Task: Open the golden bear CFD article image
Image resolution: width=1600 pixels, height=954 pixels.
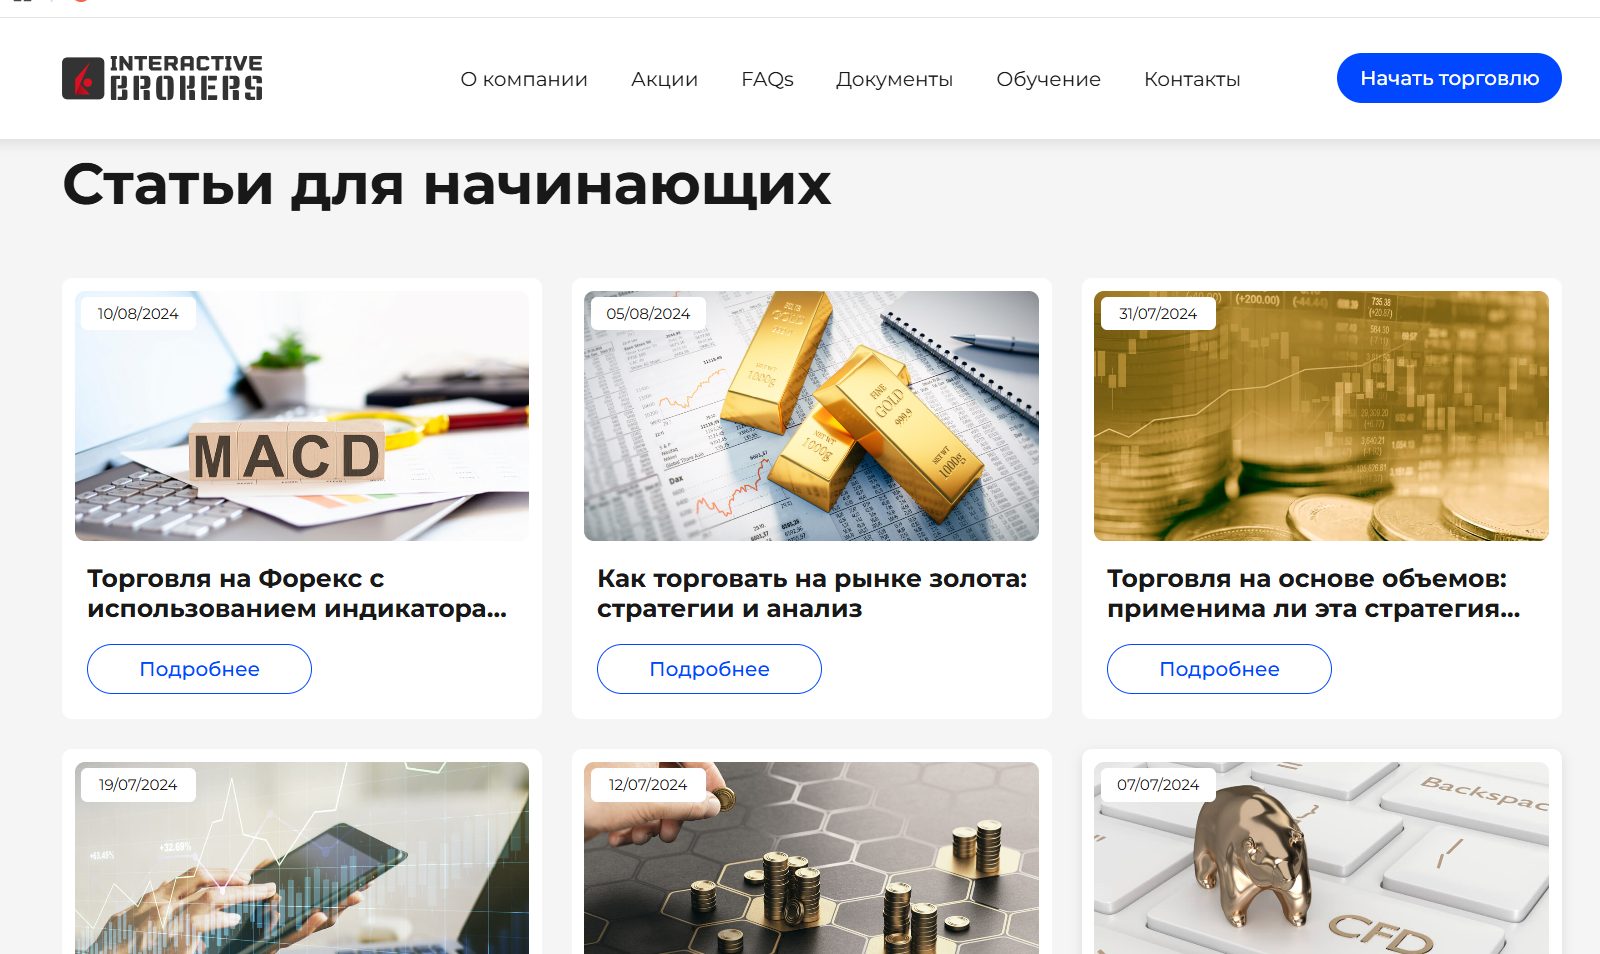Action: click(x=1321, y=858)
